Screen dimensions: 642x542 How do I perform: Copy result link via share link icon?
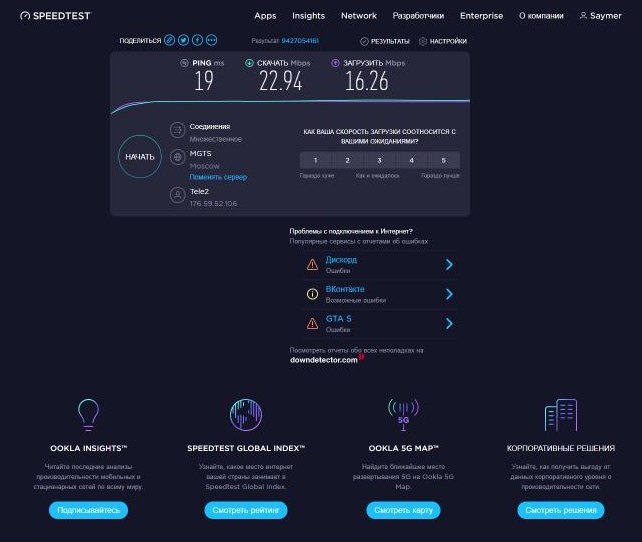pos(170,40)
